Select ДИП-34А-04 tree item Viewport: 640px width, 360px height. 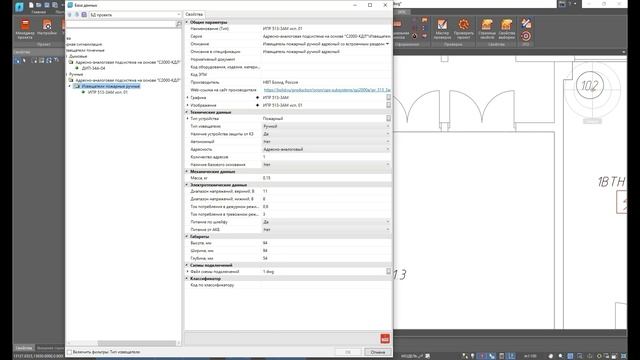tap(93, 68)
